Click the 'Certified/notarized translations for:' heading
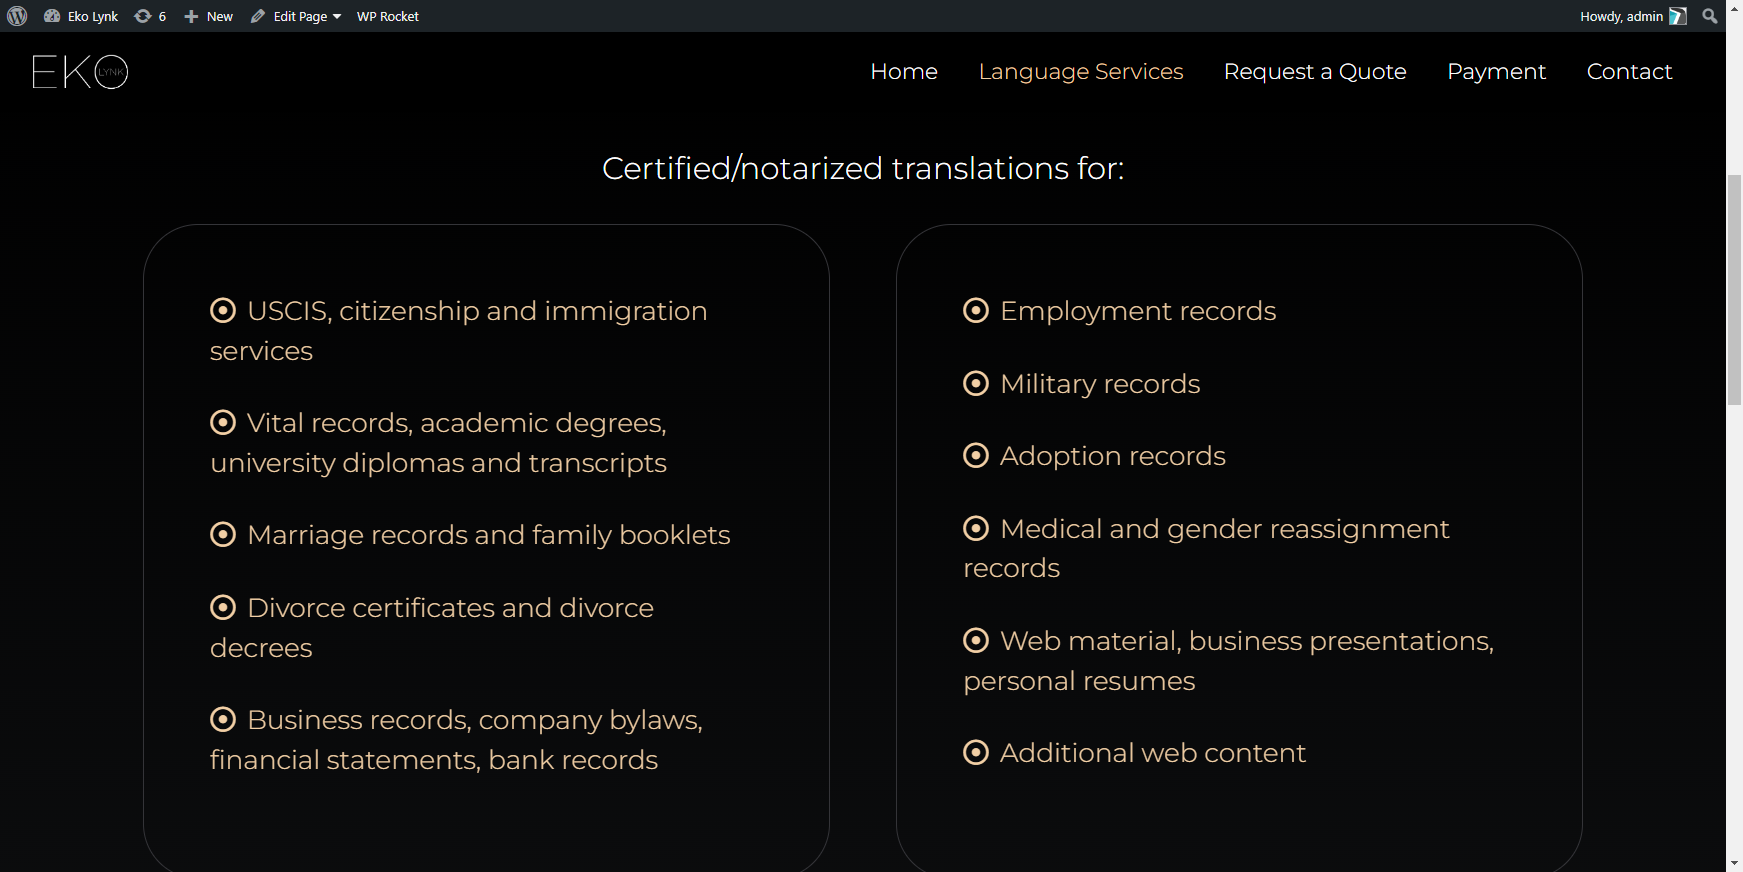This screenshot has height=872, width=1743. coord(863,168)
